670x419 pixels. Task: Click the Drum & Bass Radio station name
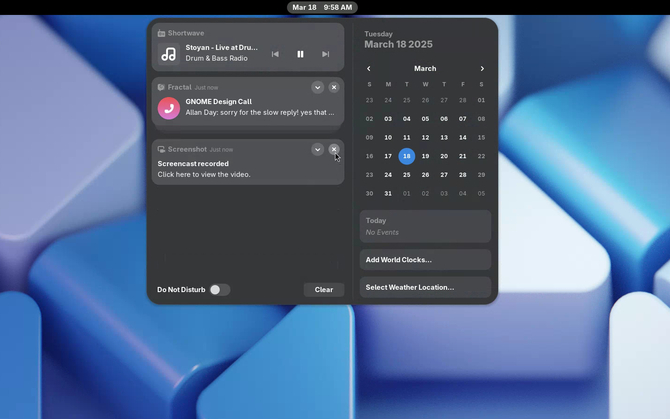217,58
